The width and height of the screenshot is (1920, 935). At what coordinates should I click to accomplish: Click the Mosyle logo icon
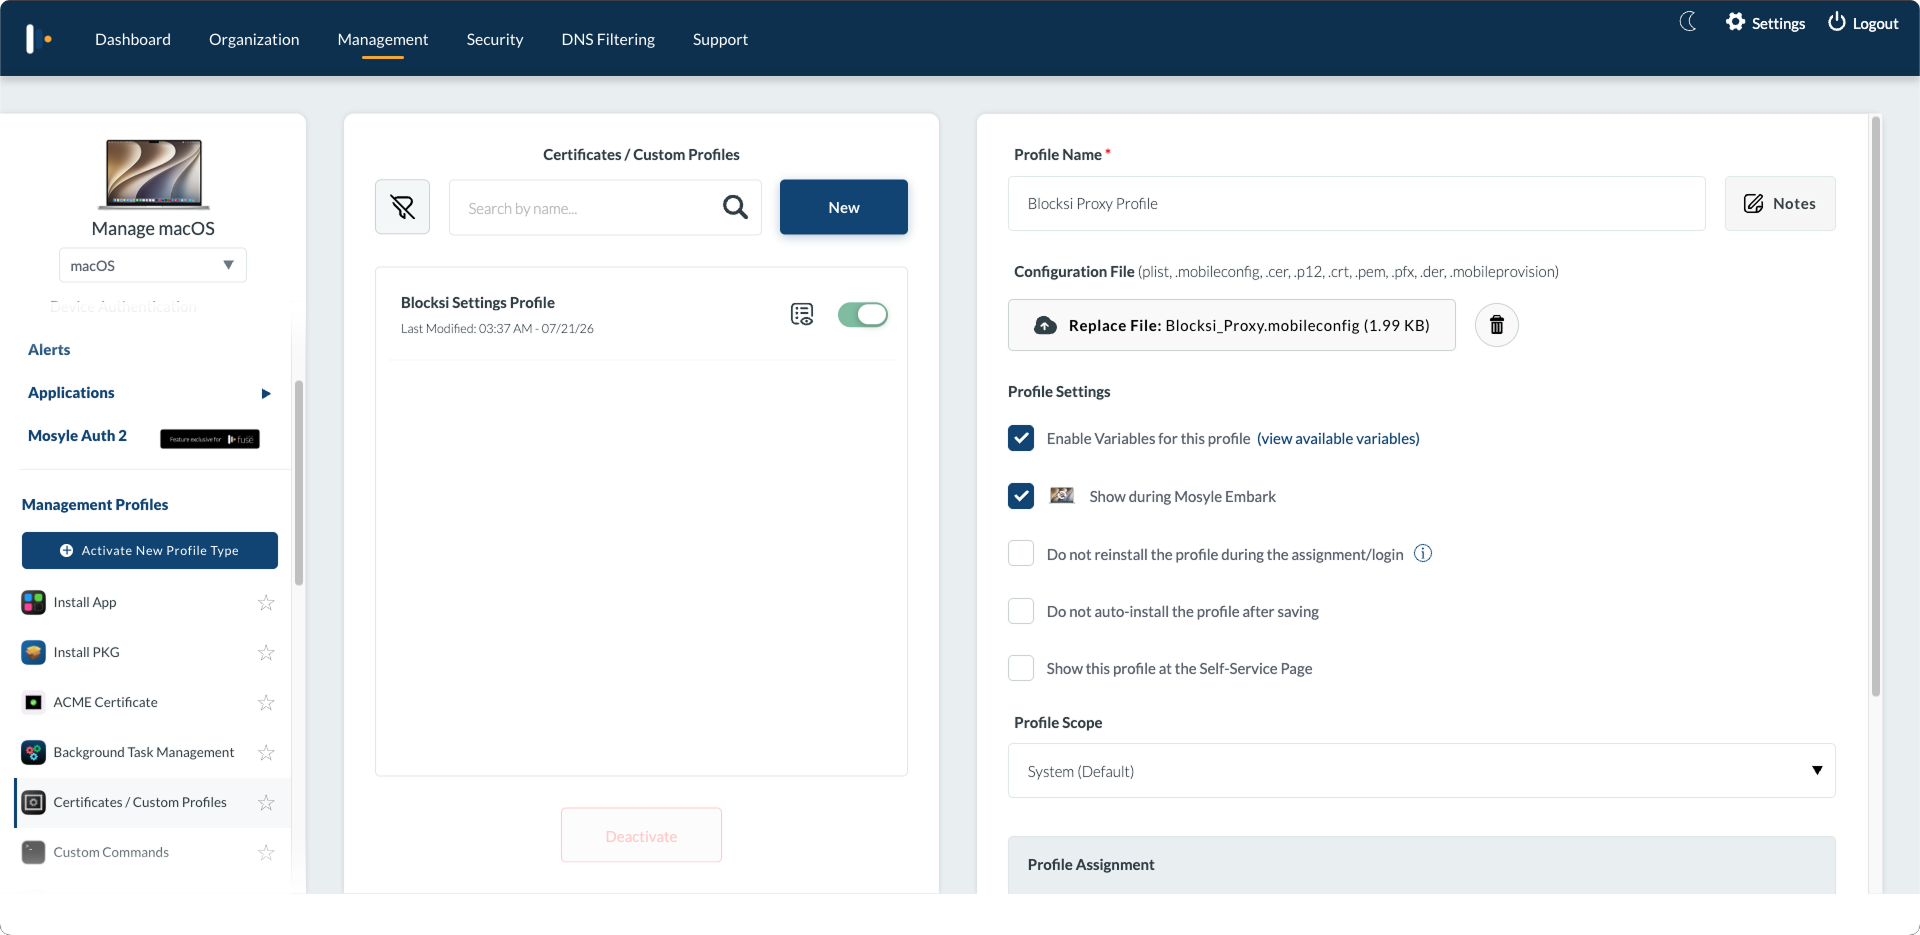[38, 39]
